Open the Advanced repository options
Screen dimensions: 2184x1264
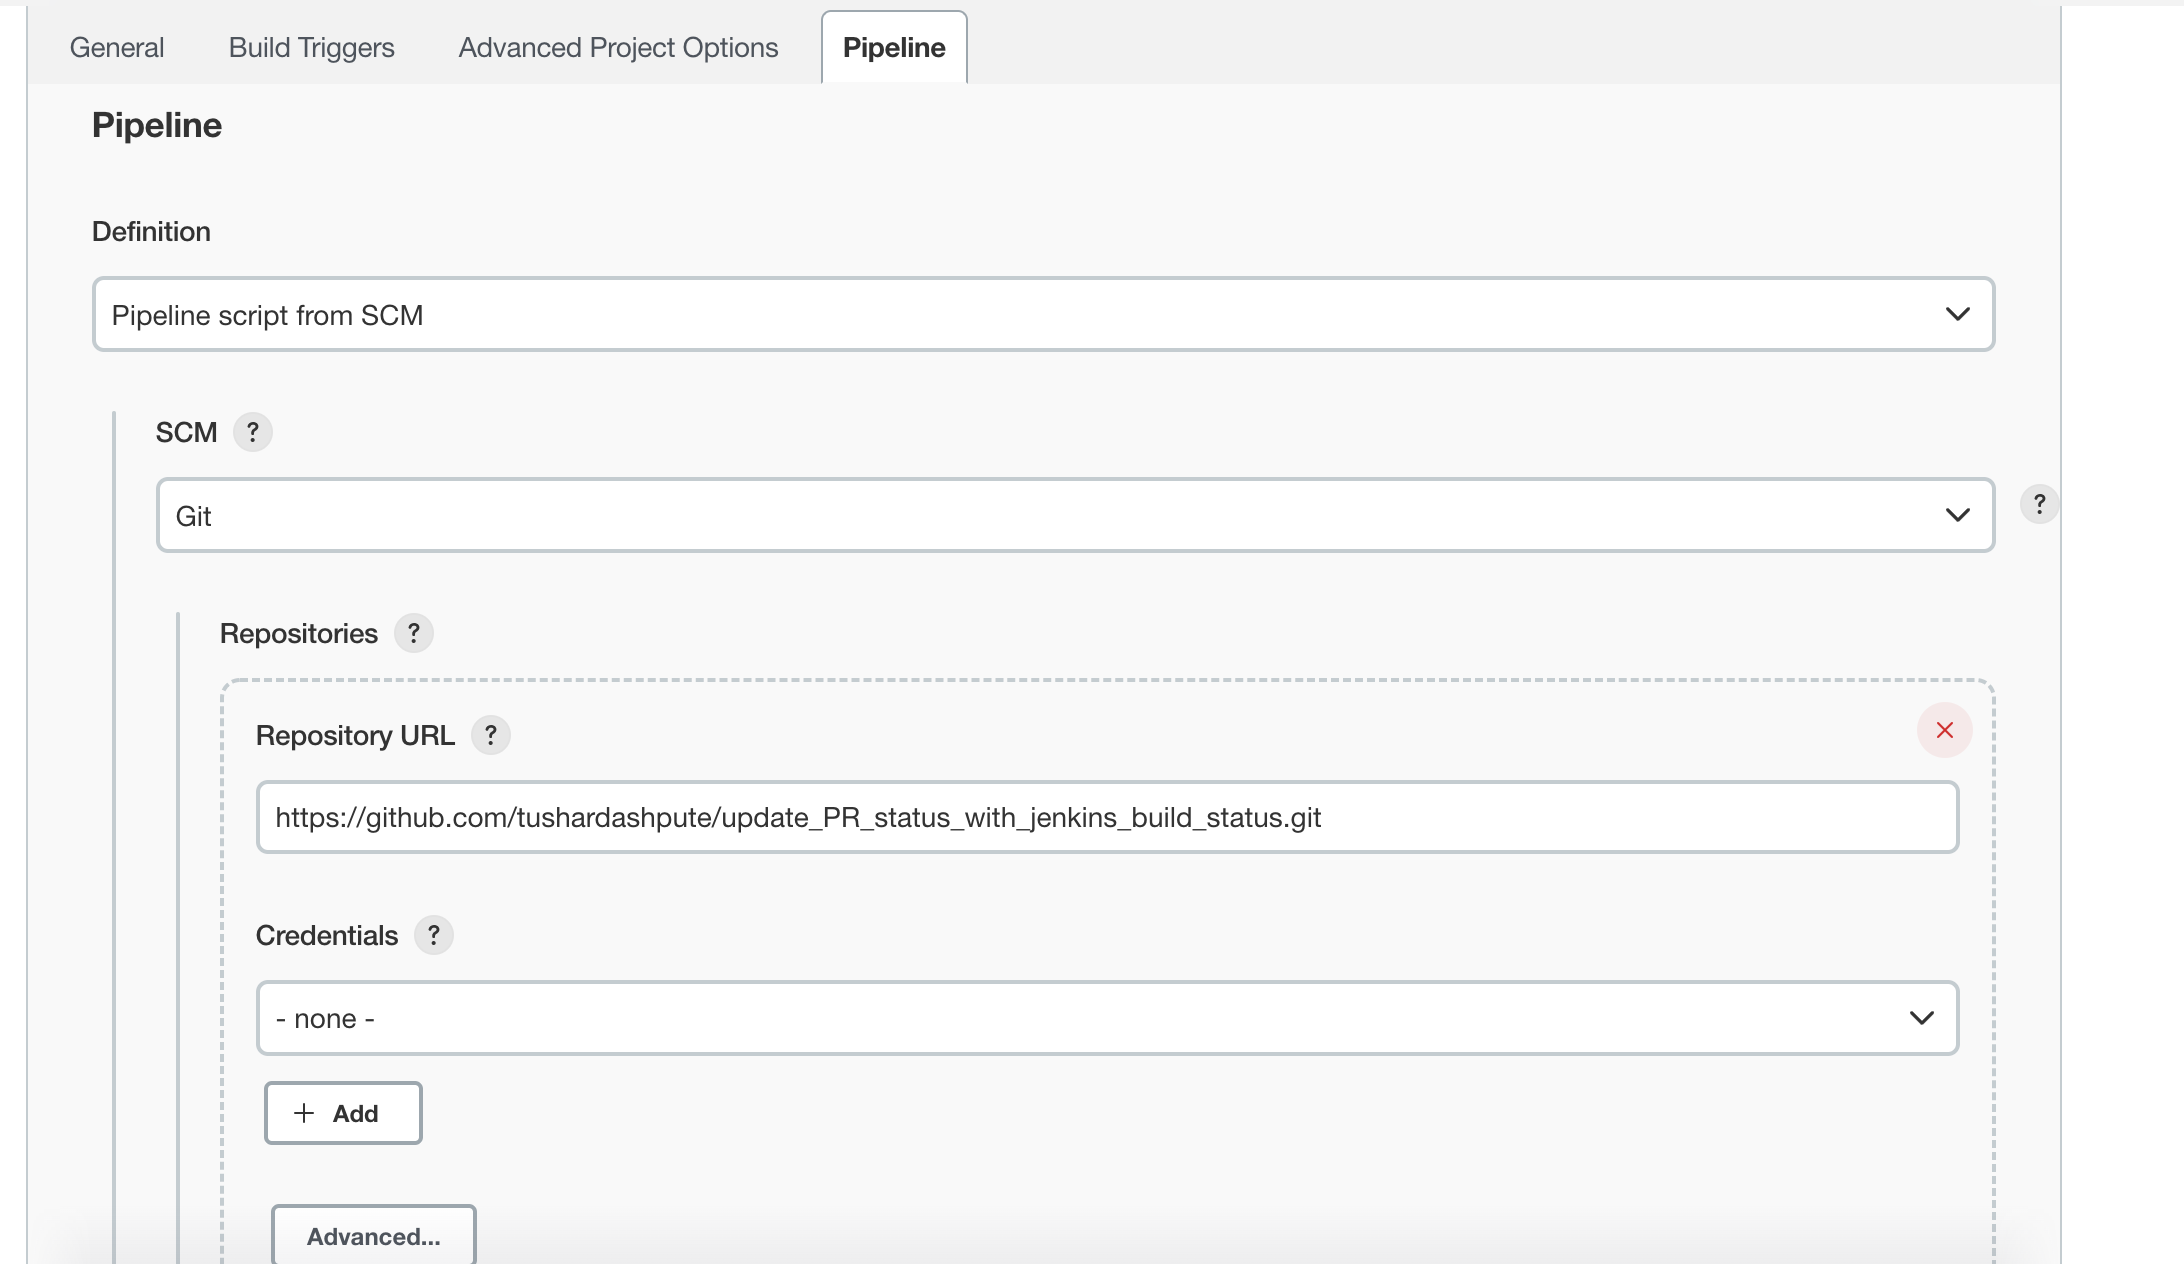point(372,1236)
